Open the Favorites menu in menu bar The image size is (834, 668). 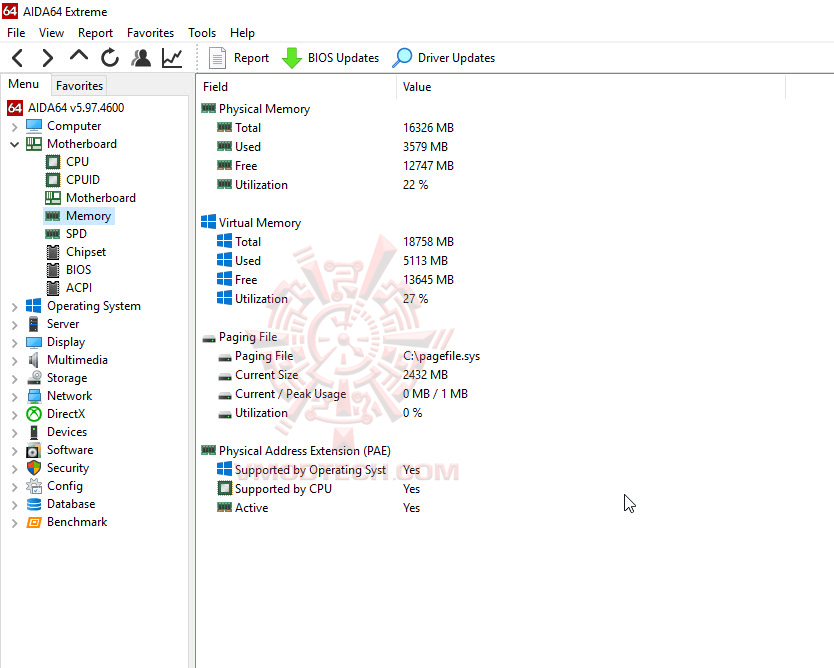(x=150, y=33)
